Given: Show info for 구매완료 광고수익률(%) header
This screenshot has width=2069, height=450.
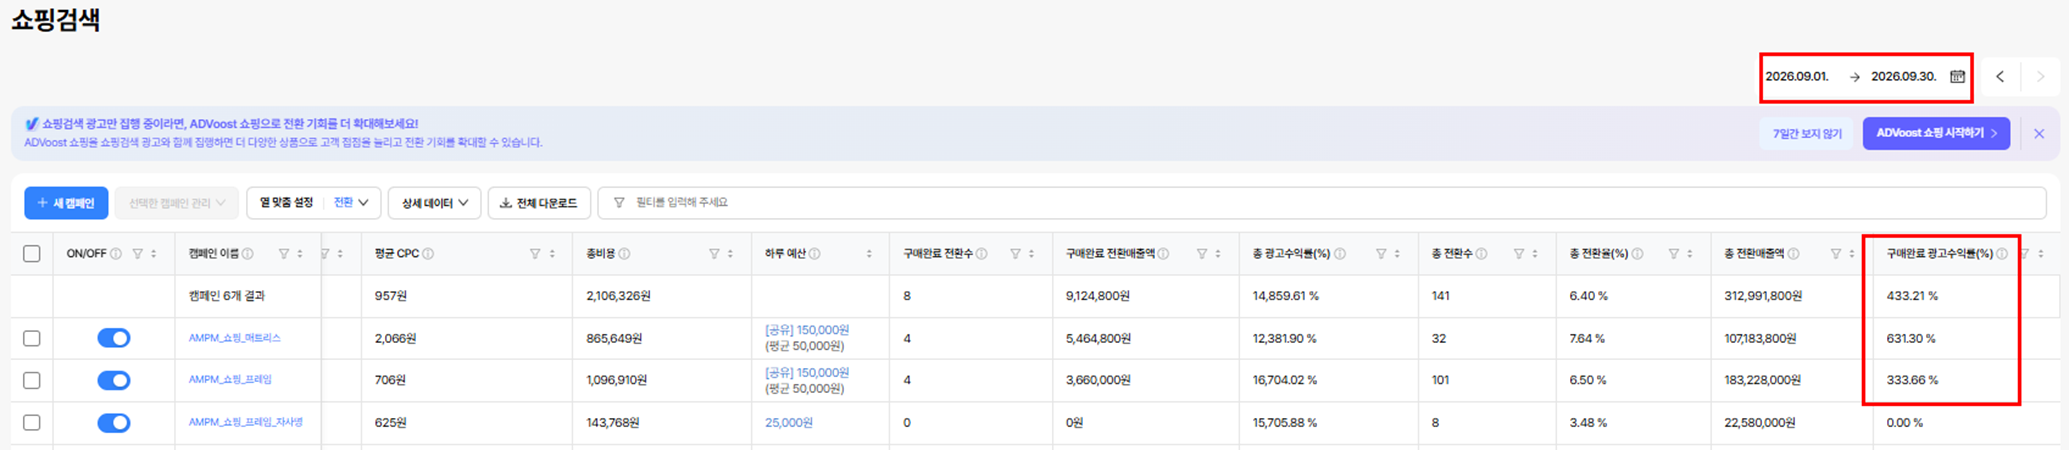Looking at the screenshot, I should coord(2002,254).
